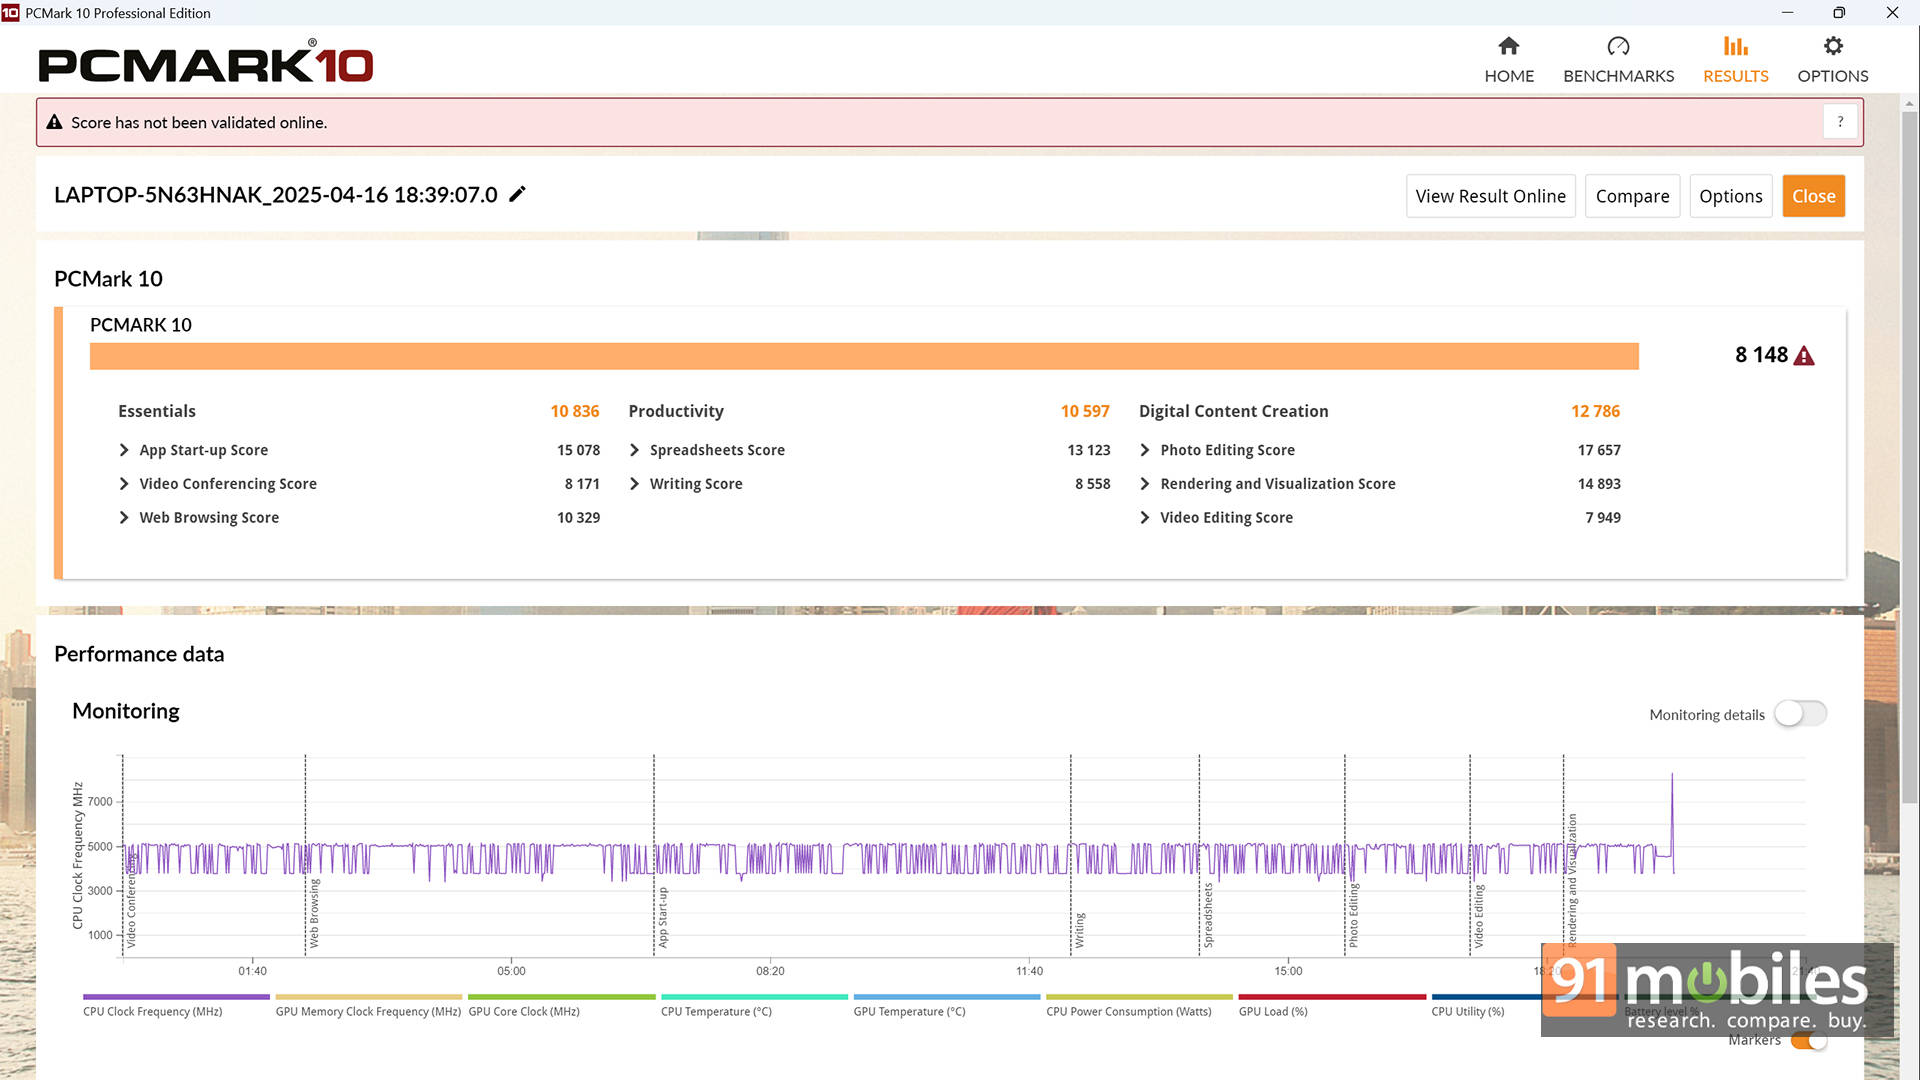This screenshot has width=1920, height=1080.
Task: Click the Performance data heading
Action: 139,654
